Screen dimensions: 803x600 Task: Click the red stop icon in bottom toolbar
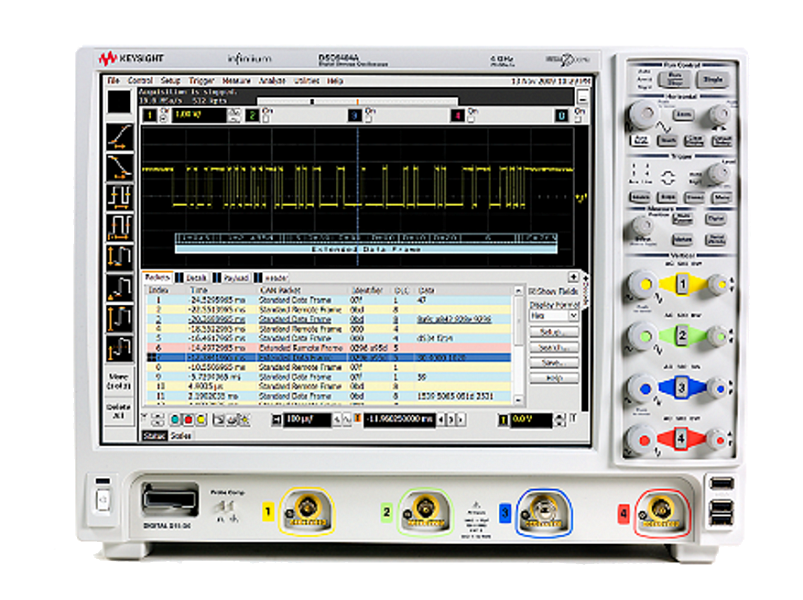(x=188, y=419)
